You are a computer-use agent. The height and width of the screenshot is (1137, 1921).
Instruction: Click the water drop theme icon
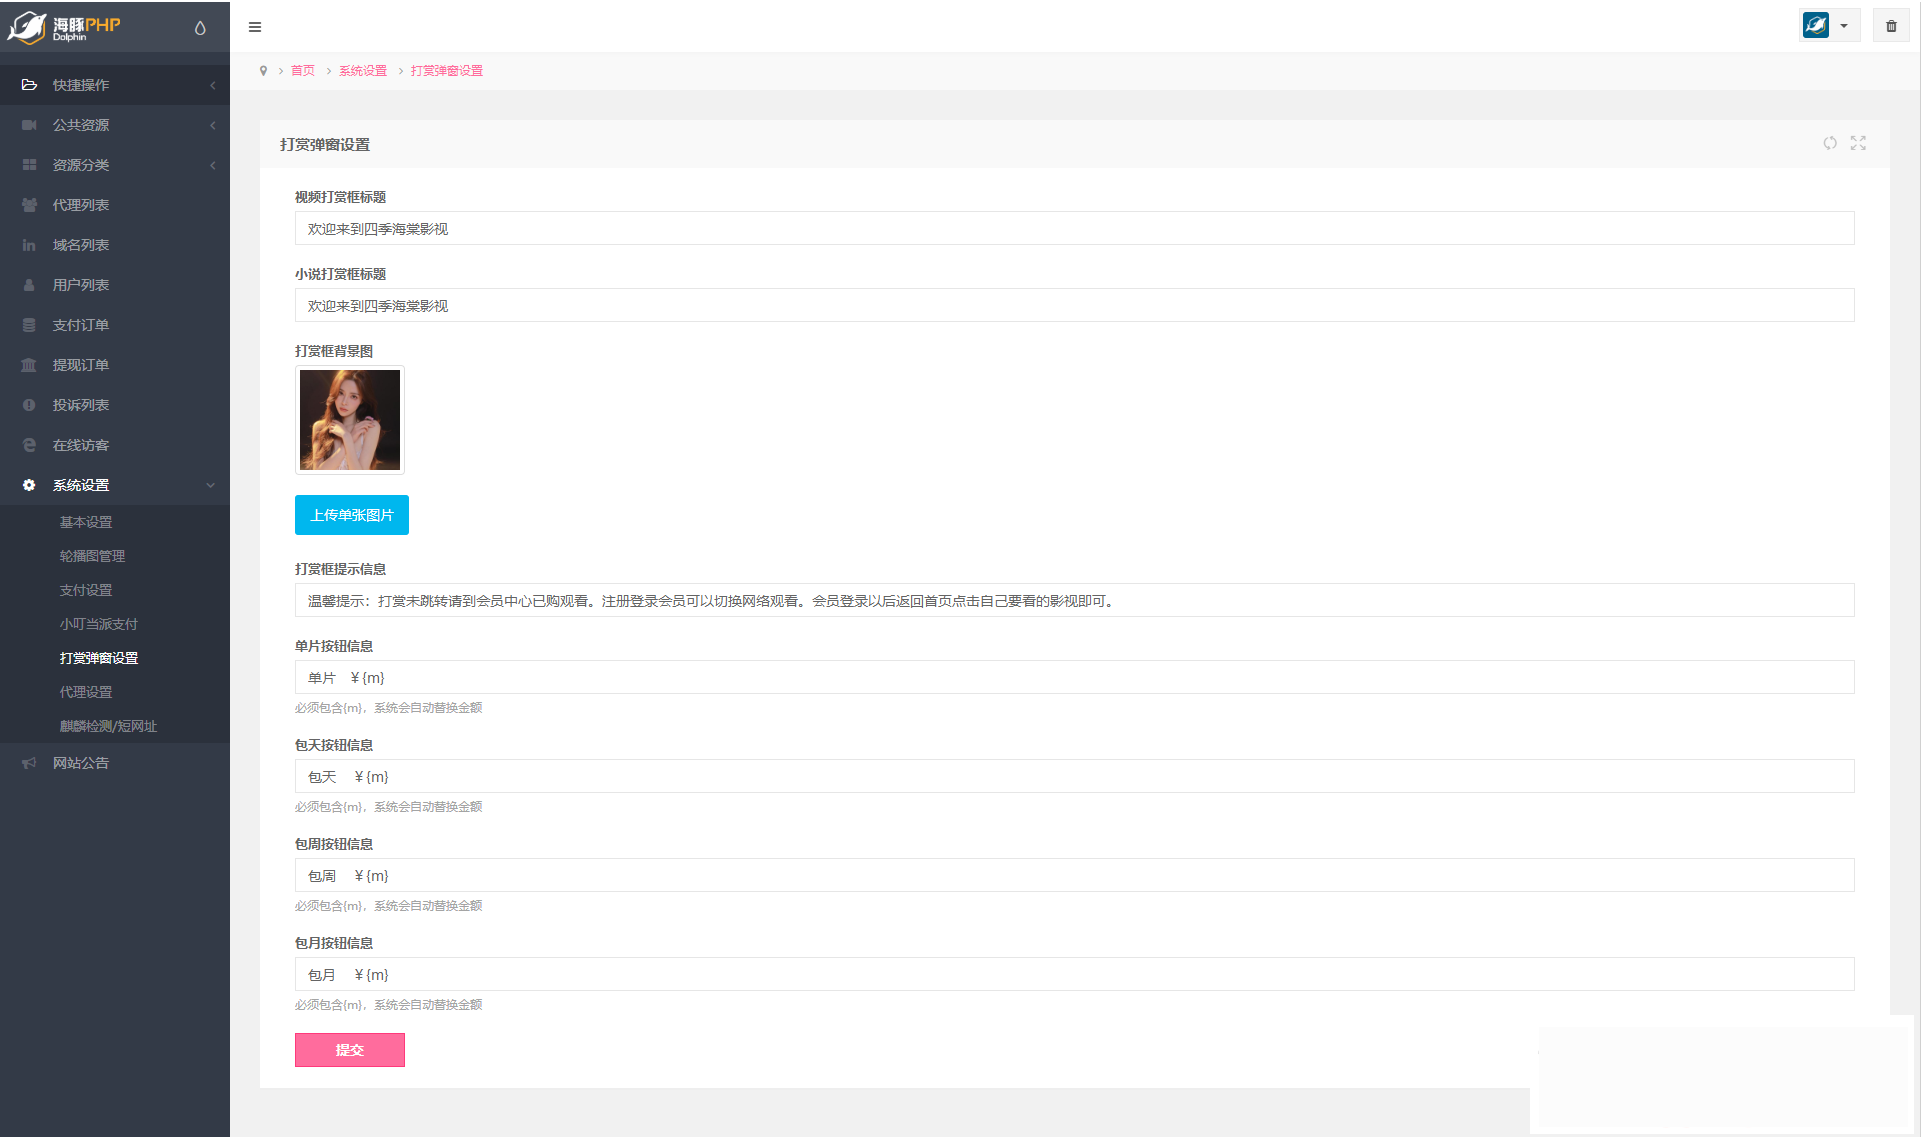(200, 28)
